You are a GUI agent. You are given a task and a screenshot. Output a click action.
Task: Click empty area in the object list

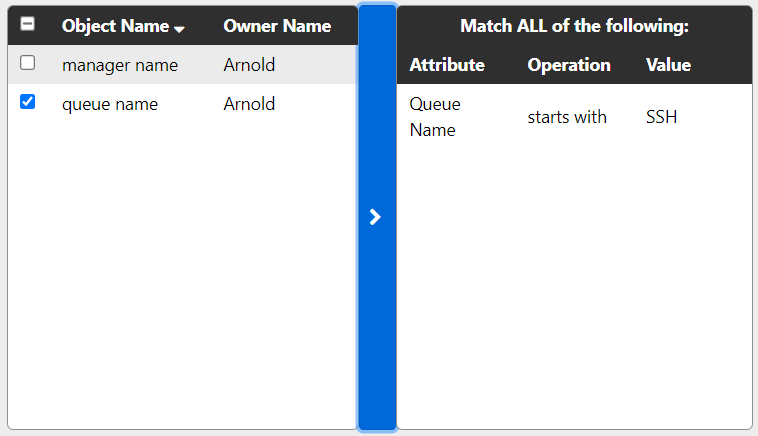click(x=180, y=280)
